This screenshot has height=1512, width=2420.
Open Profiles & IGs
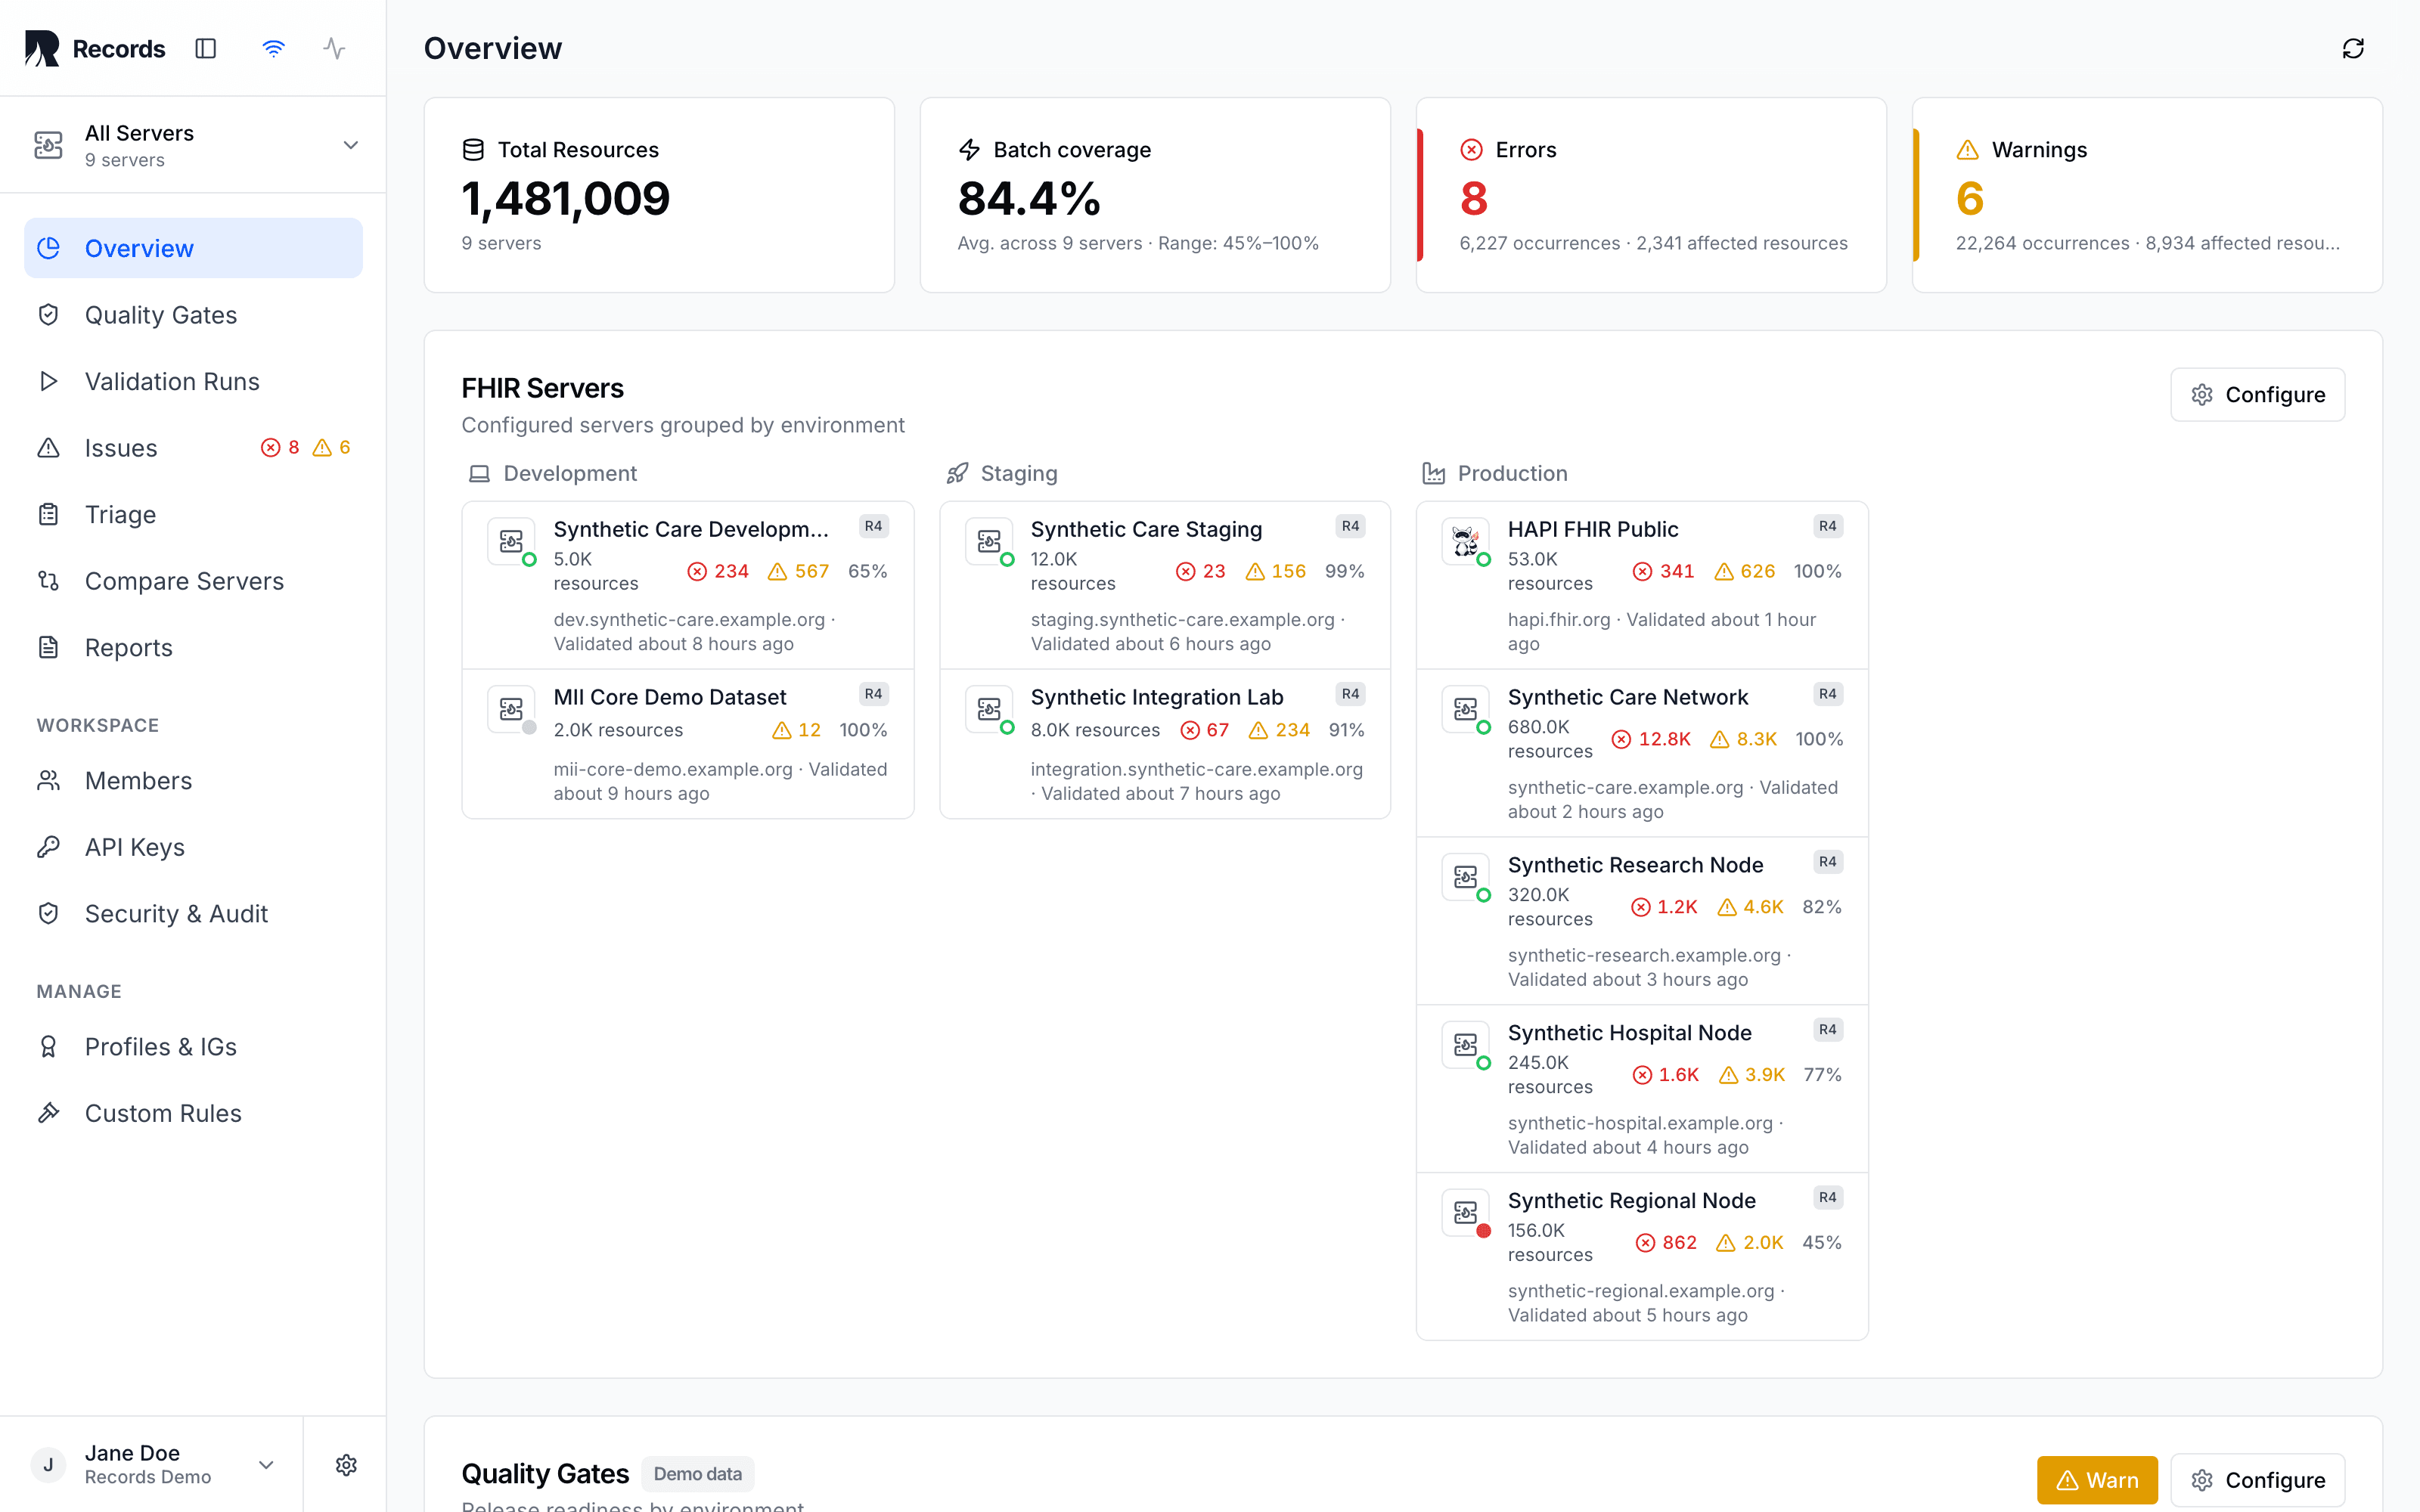coord(193,1046)
